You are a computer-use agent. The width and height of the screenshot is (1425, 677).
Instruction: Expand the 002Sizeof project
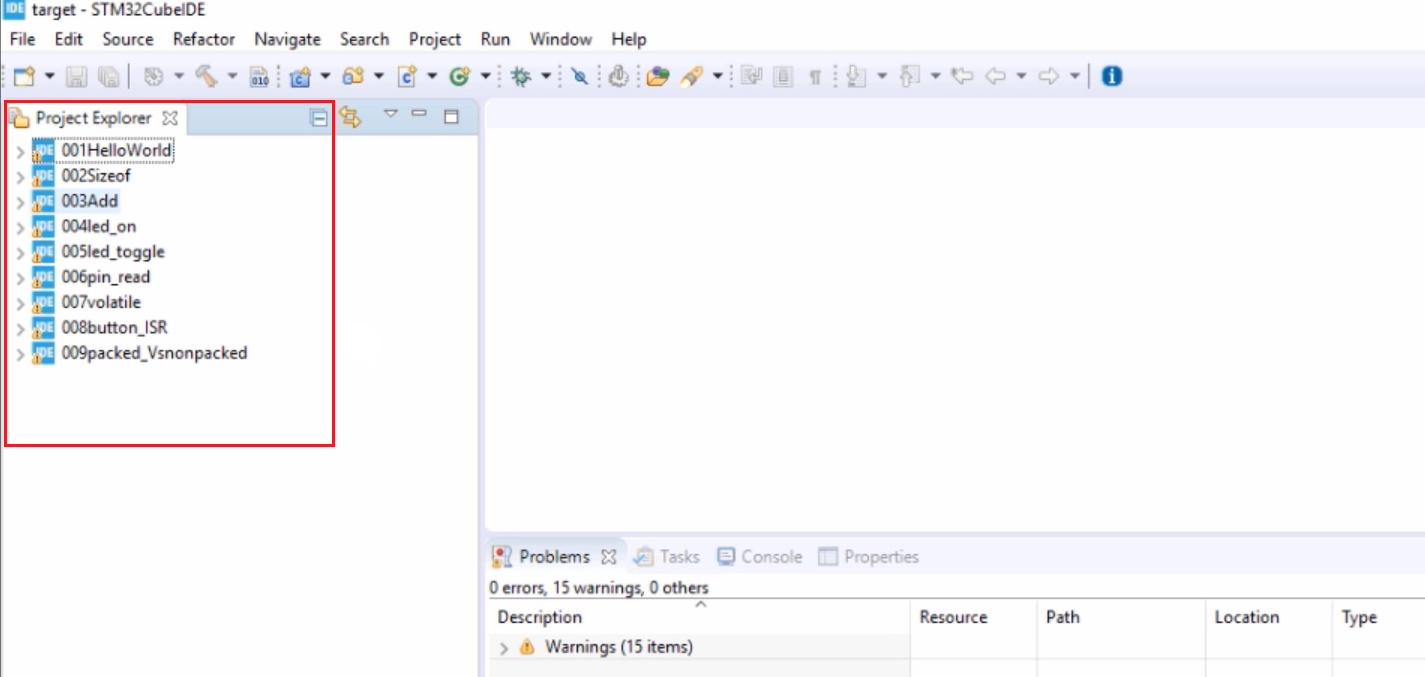20,177
